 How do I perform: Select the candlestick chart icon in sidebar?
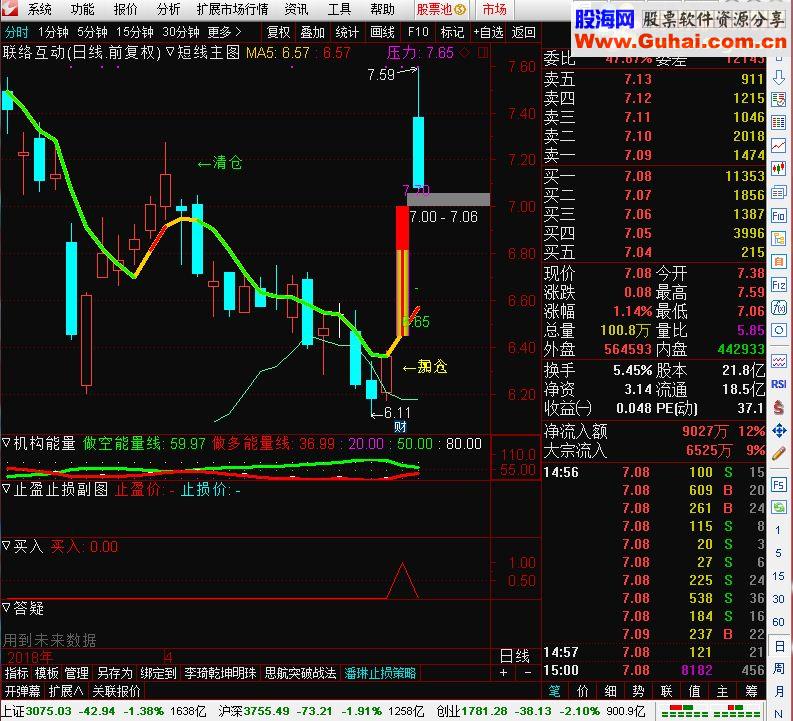click(779, 168)
